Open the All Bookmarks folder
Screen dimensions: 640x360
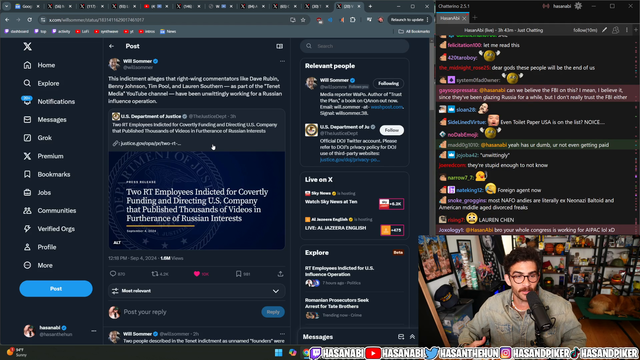(x=414, y=31)
